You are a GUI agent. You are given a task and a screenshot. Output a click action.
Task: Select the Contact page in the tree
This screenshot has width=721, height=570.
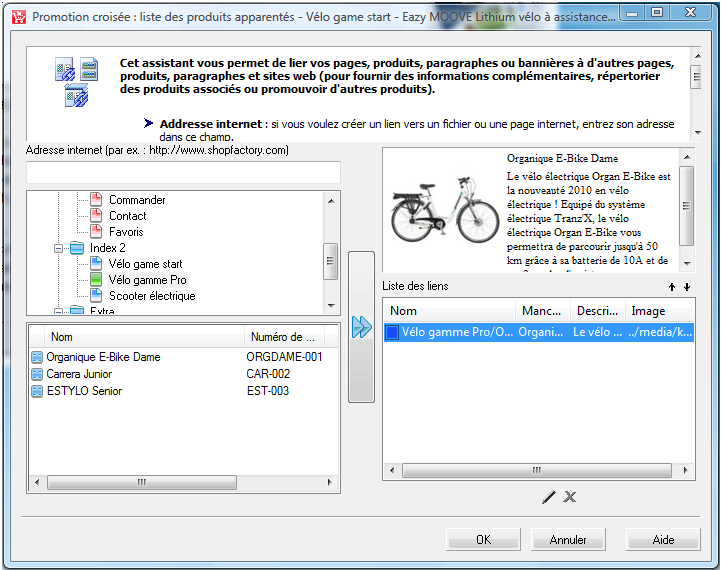[x=127, y=216]
